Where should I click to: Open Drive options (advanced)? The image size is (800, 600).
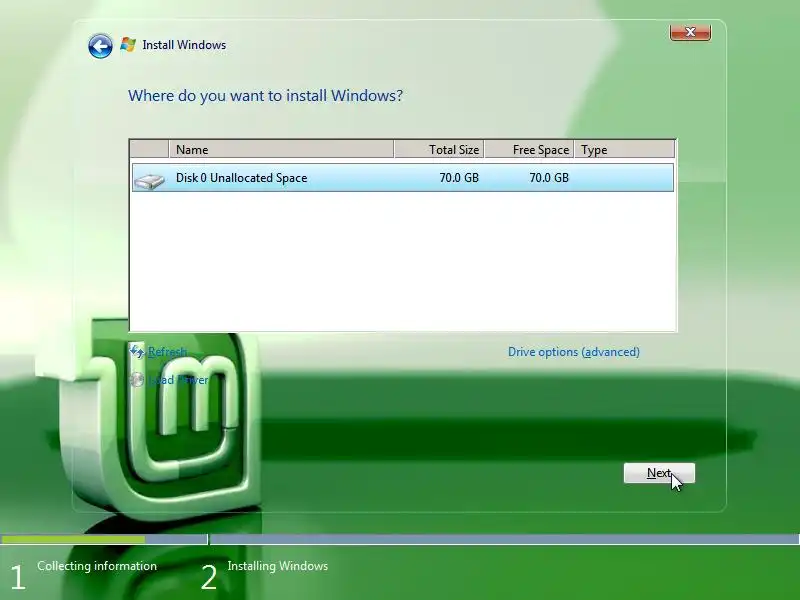pyautogui.click(x=573, y=352)
